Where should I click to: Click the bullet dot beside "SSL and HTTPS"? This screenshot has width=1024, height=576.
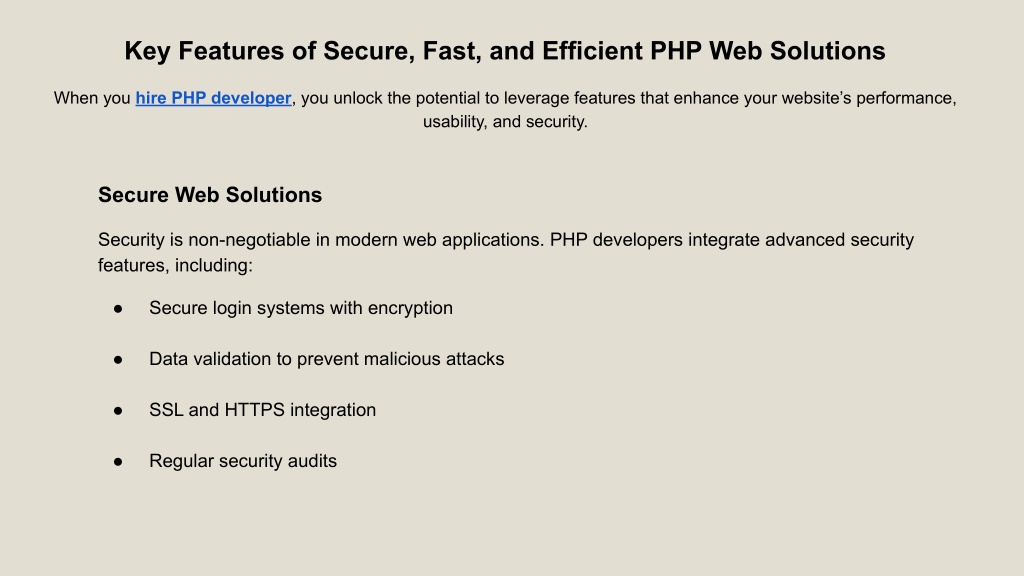tap(118, 411)
